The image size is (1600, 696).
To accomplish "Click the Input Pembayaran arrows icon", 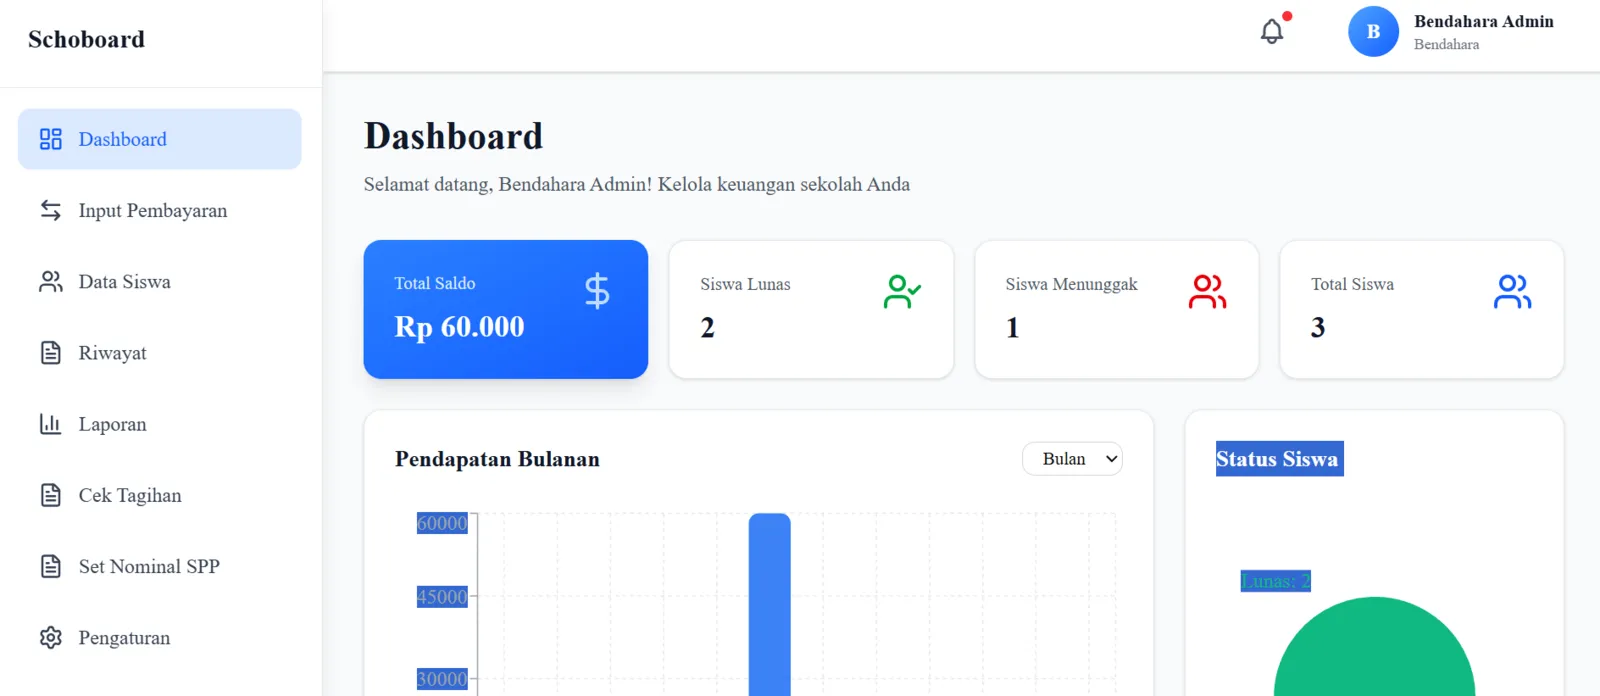I will (x=51, y=210).
